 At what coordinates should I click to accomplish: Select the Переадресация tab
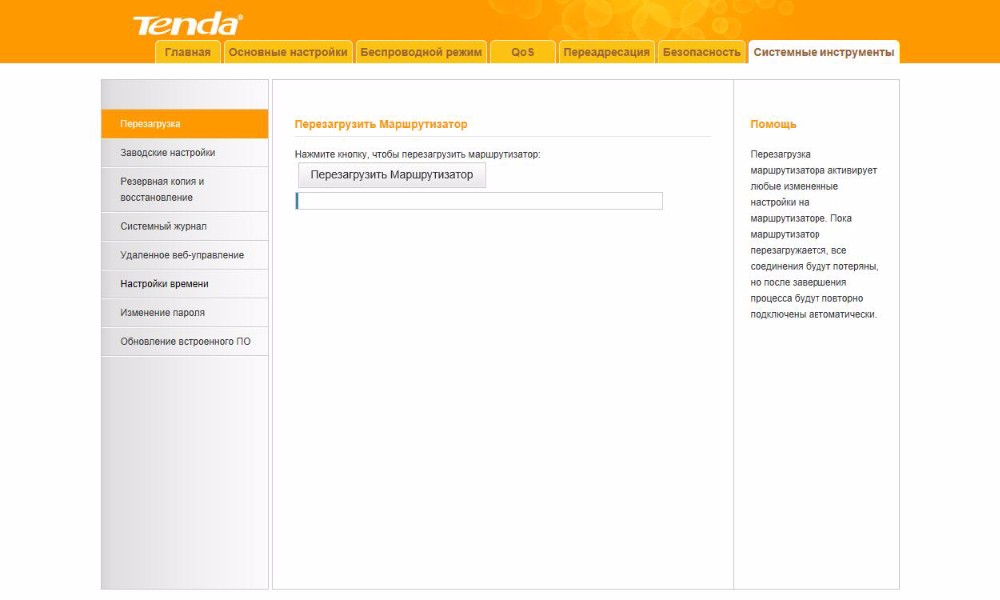pyautogui.click(x=606, y=52)
